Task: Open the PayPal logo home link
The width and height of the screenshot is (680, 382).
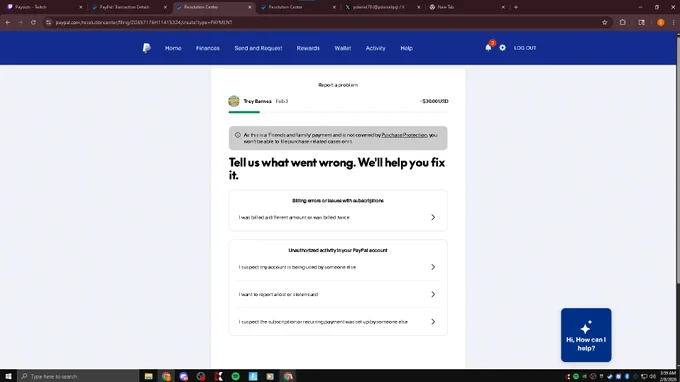Action: pos(147,48)
